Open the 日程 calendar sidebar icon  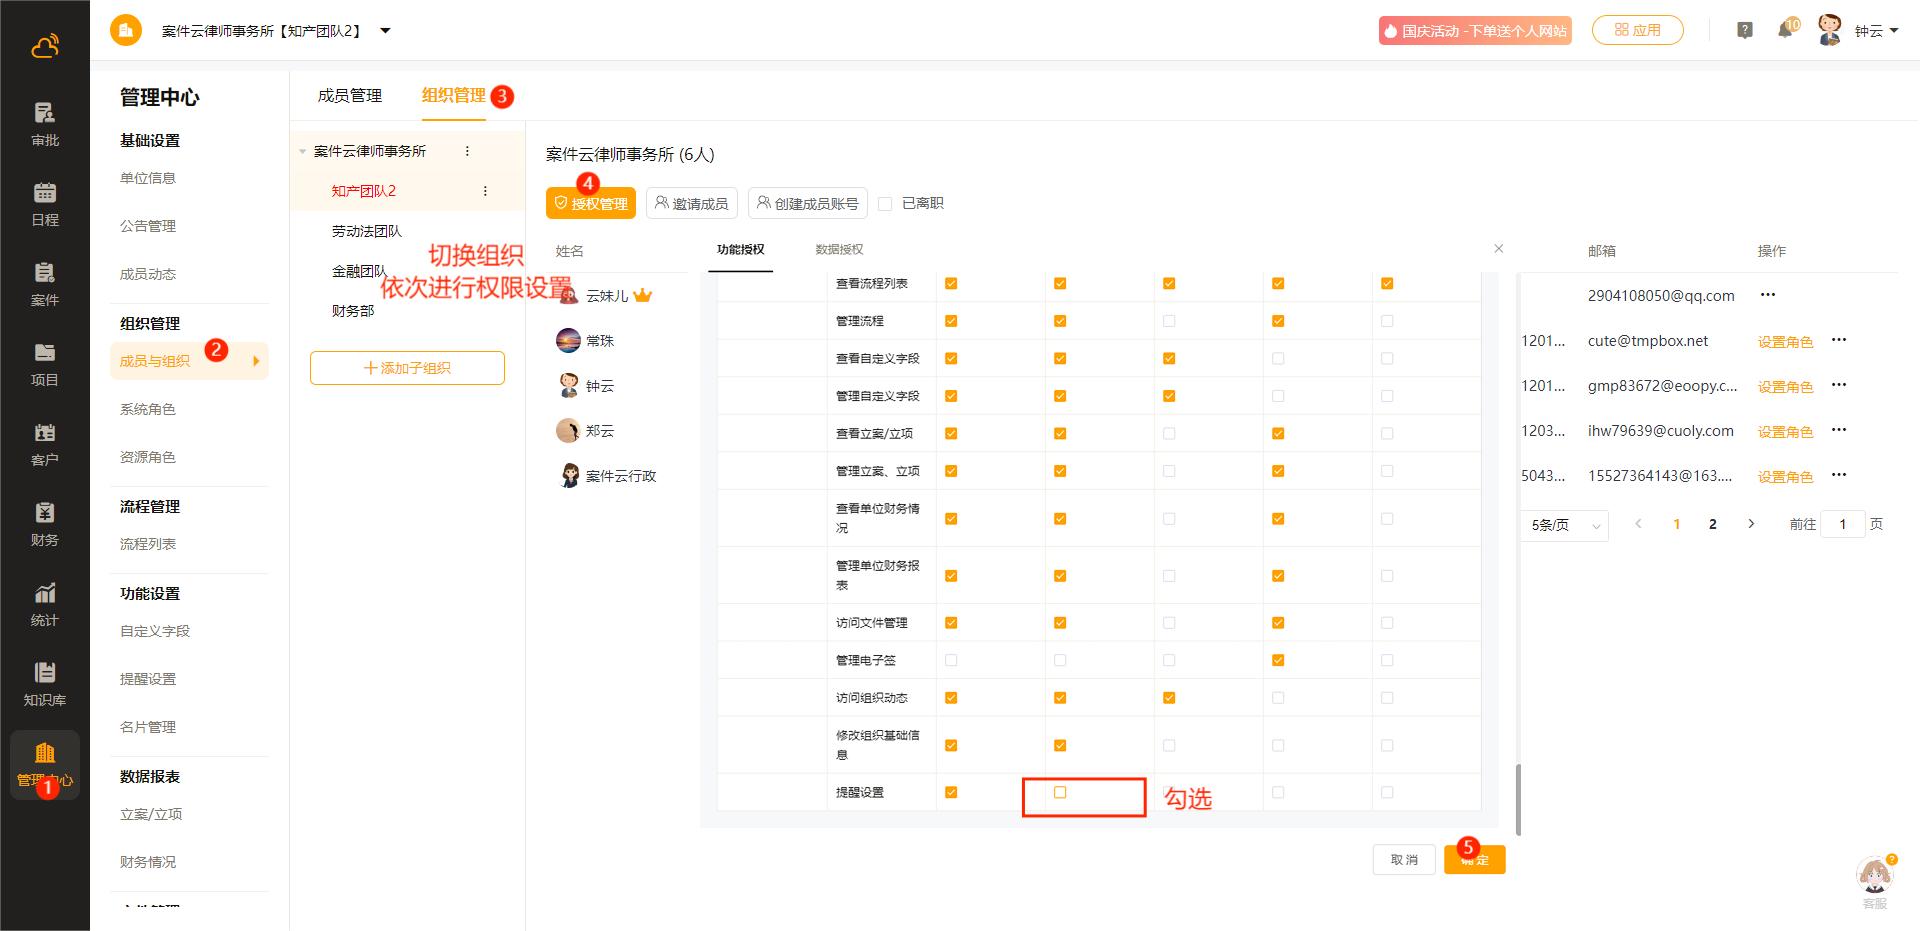(x=44, y=203)
